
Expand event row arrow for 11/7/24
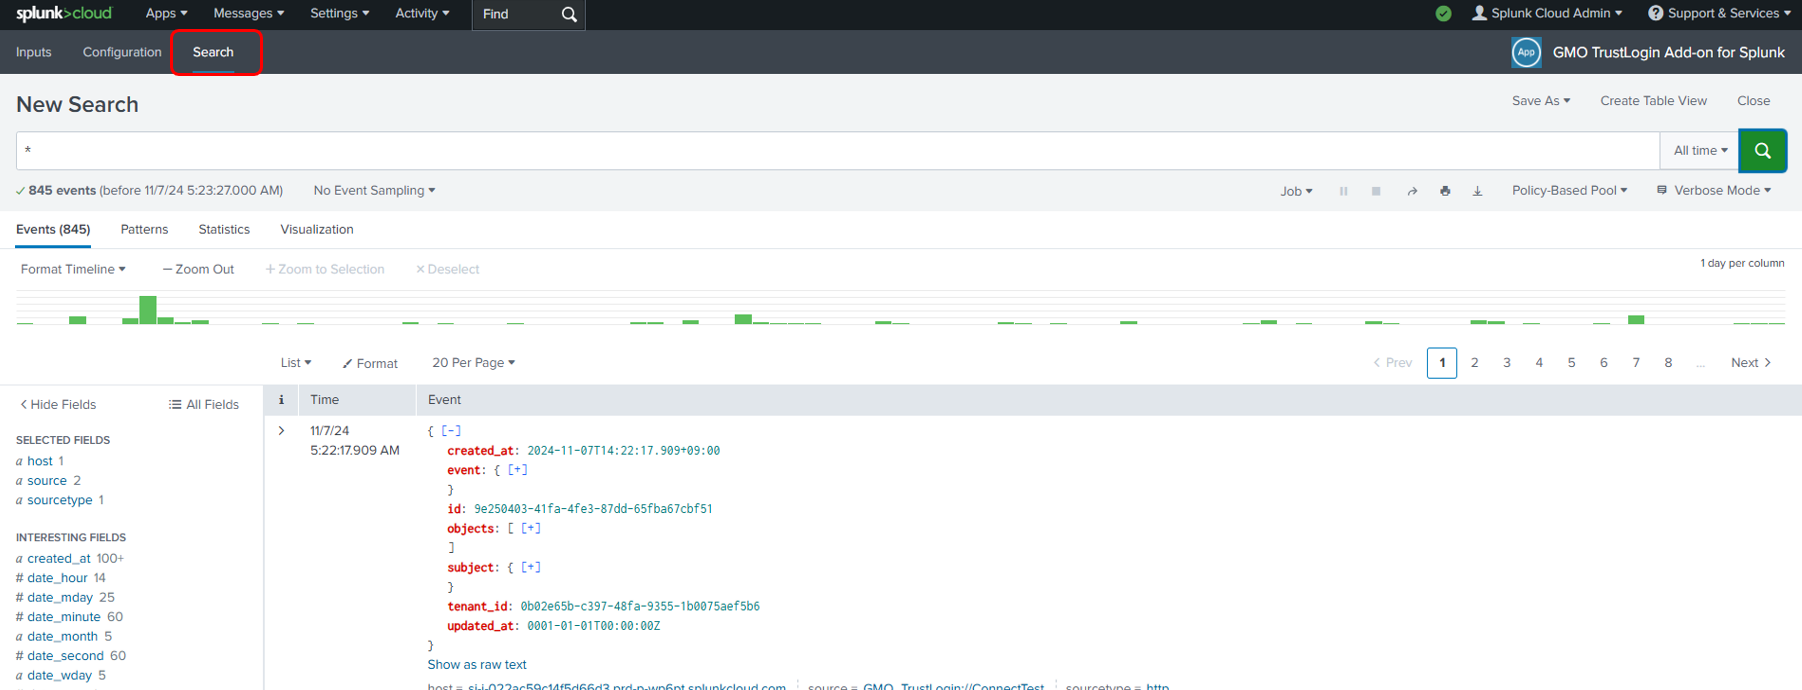(x=281, y=431)
